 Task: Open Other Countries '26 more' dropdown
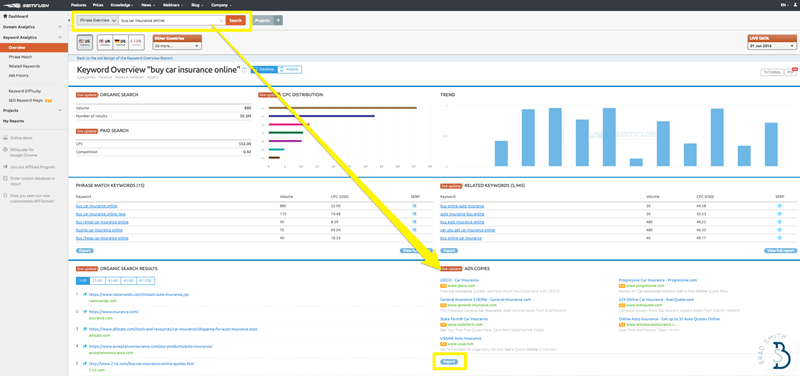click(177, 46)
